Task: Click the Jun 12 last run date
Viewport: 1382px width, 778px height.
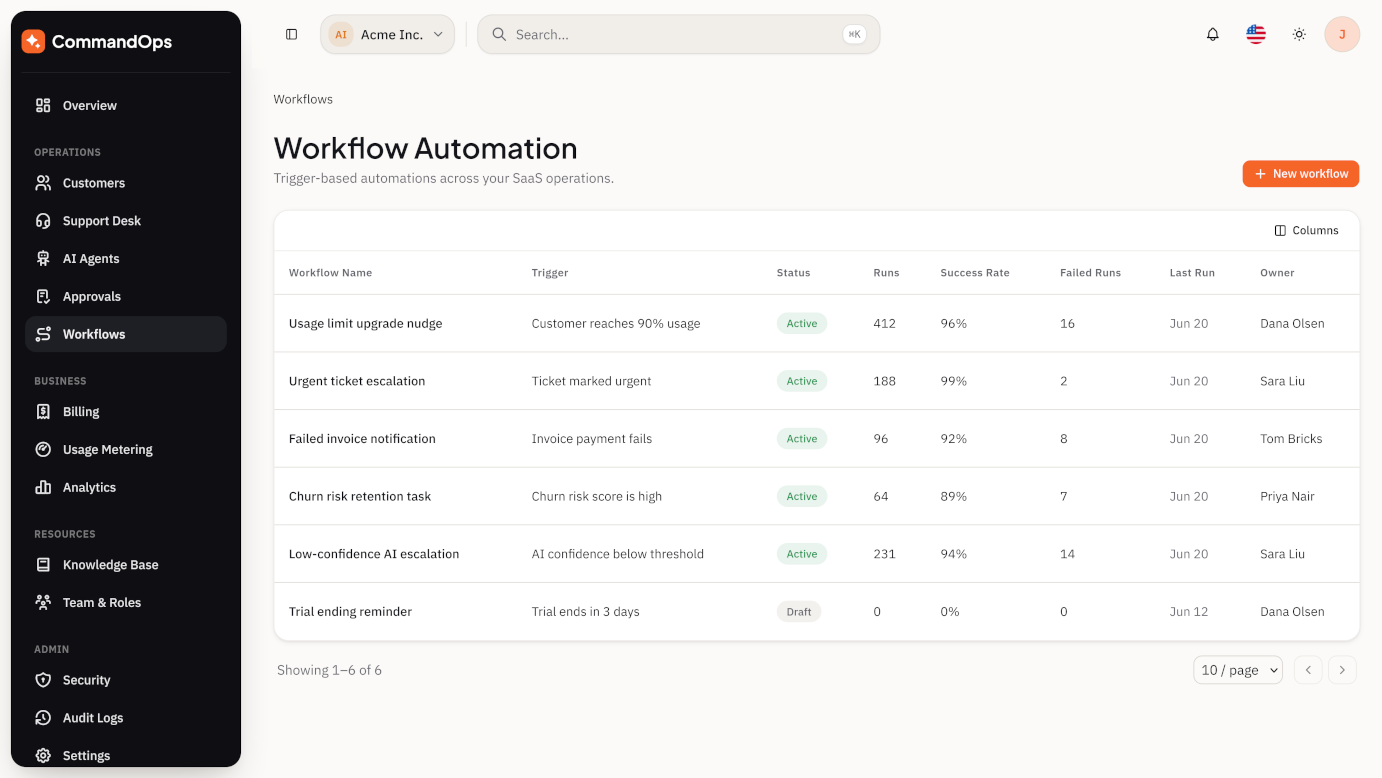Action: 1189,612
